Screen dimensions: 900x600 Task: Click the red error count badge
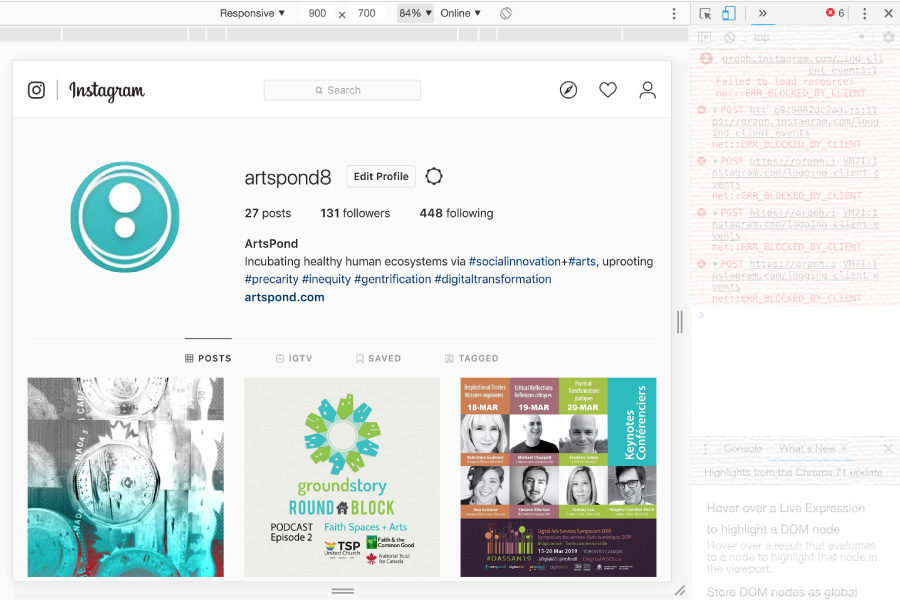tap(835, 13)
